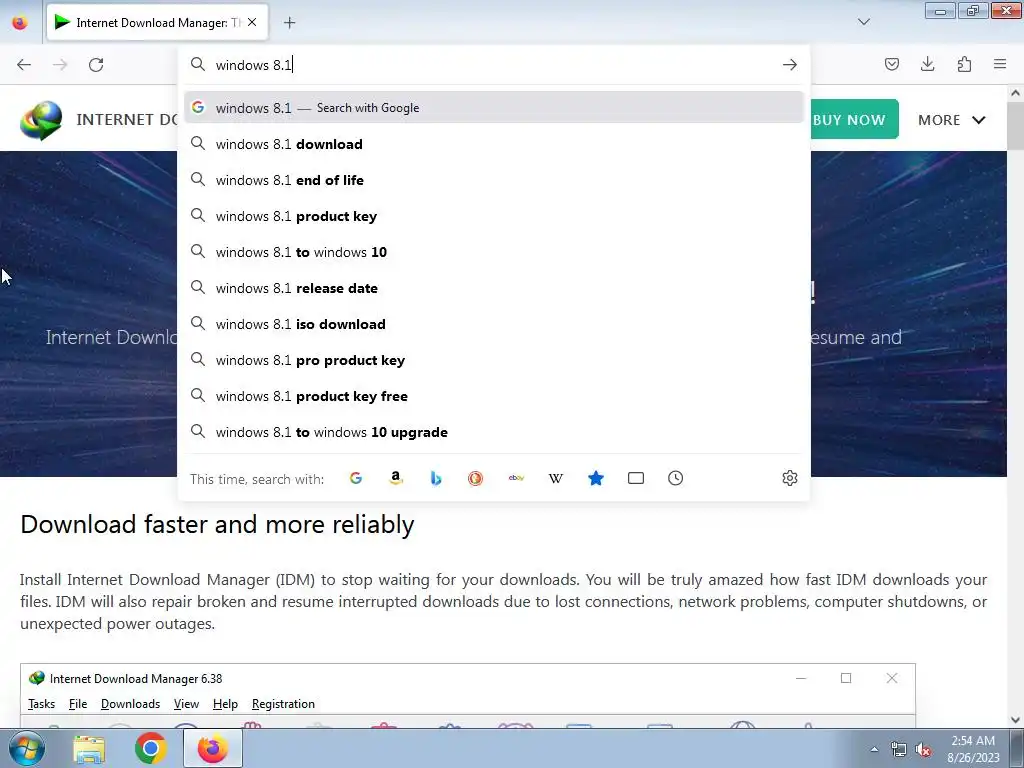Pick 'windows 8.1 to windows 10 upgrade'
The height and width of the screenshot is (768, 1024).
494,432
